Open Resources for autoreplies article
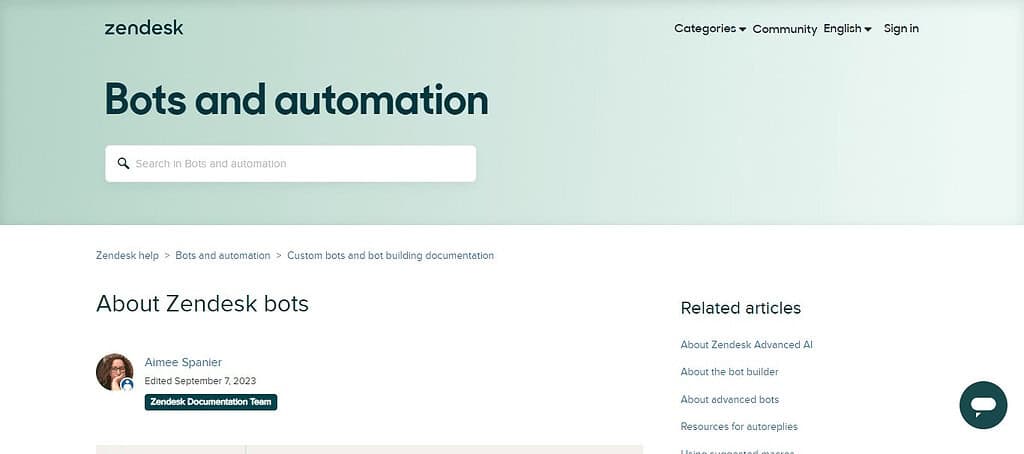 (x=739, y=427)
